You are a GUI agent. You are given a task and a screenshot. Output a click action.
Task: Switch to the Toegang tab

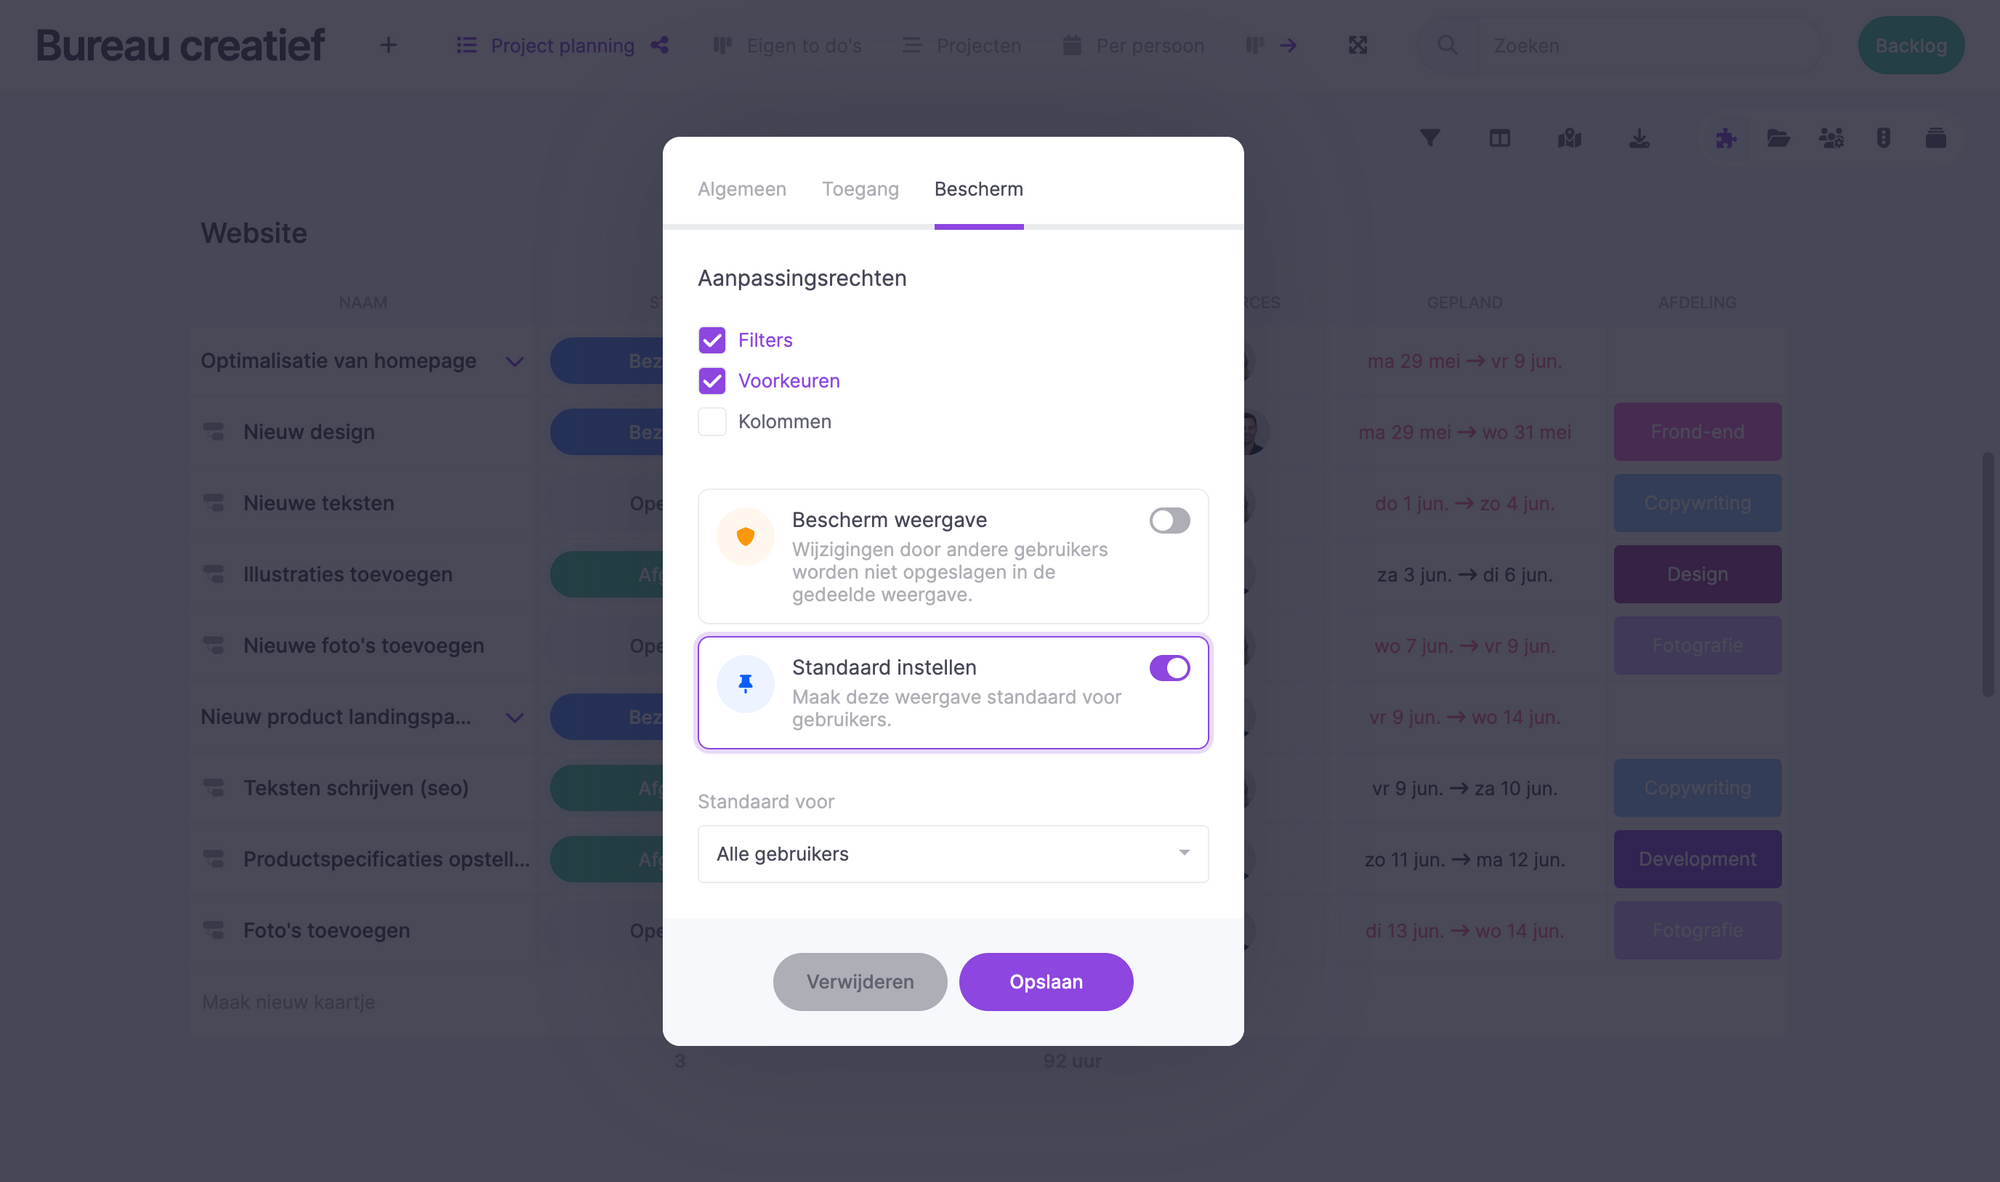[859, 186]
